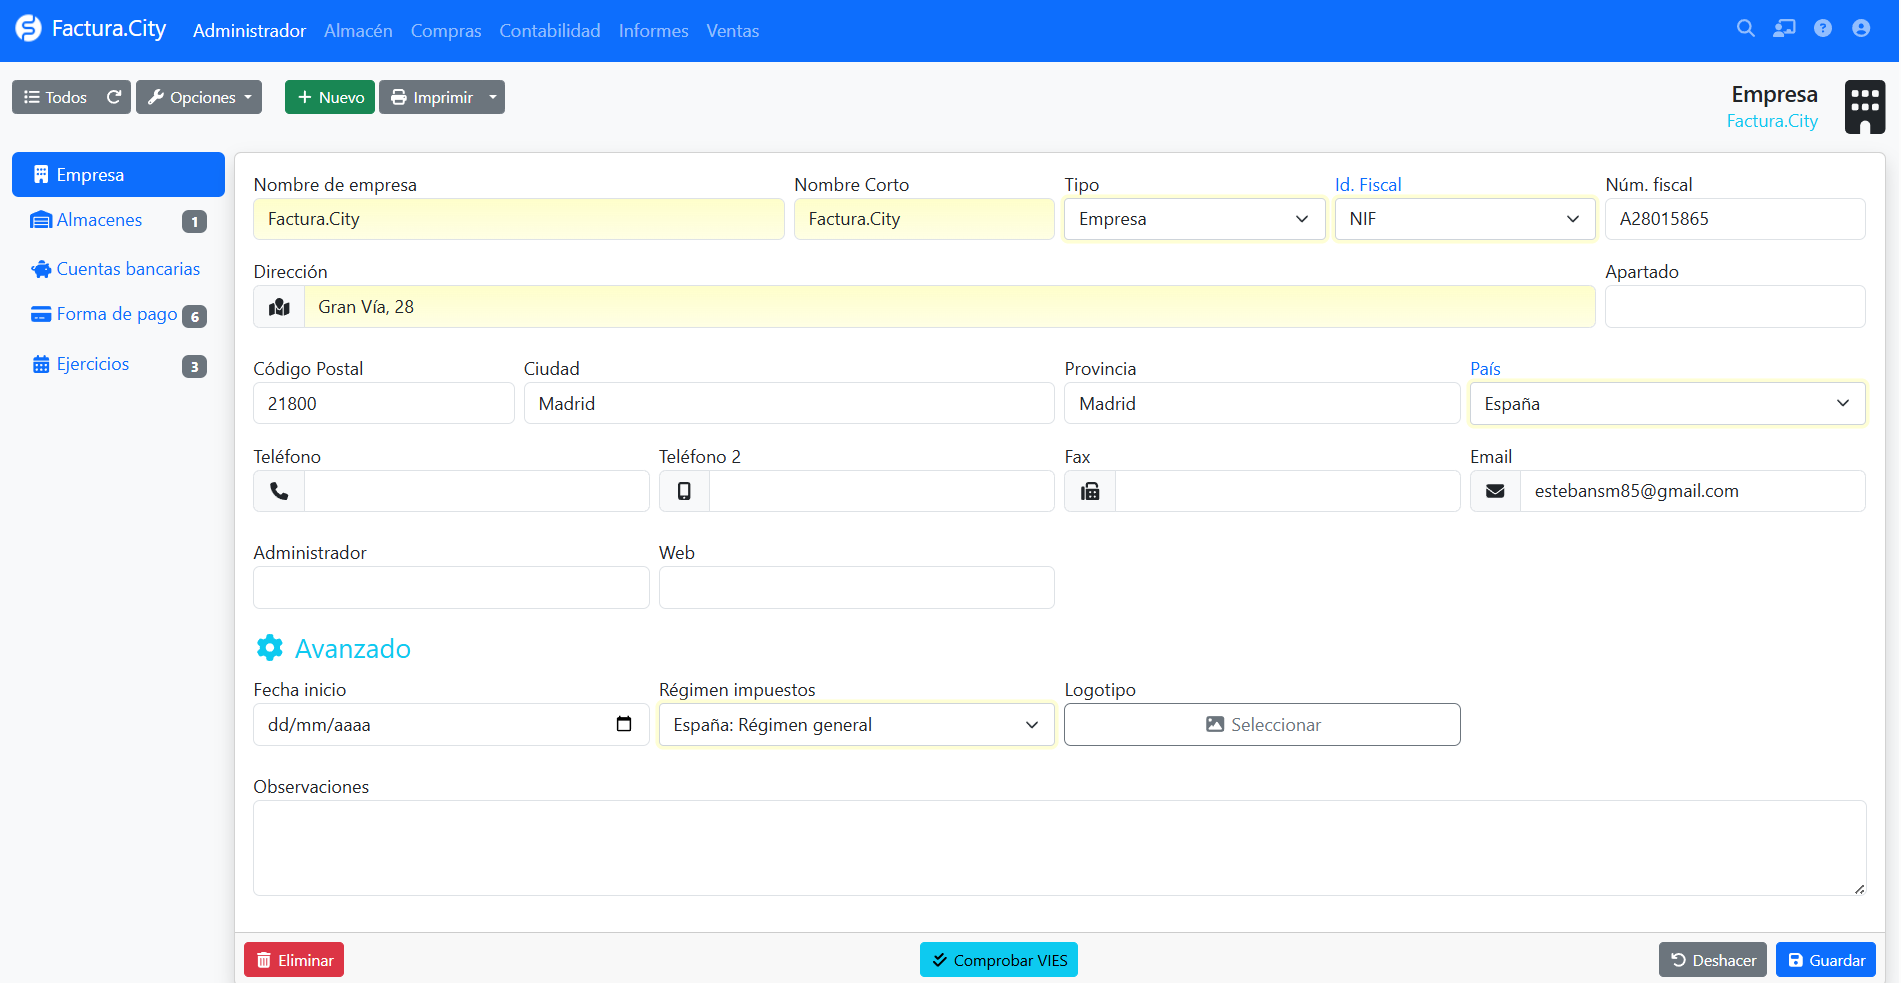Click the green Nuevo button
This screenshot has width=1901, height=983.
(330, 97)
